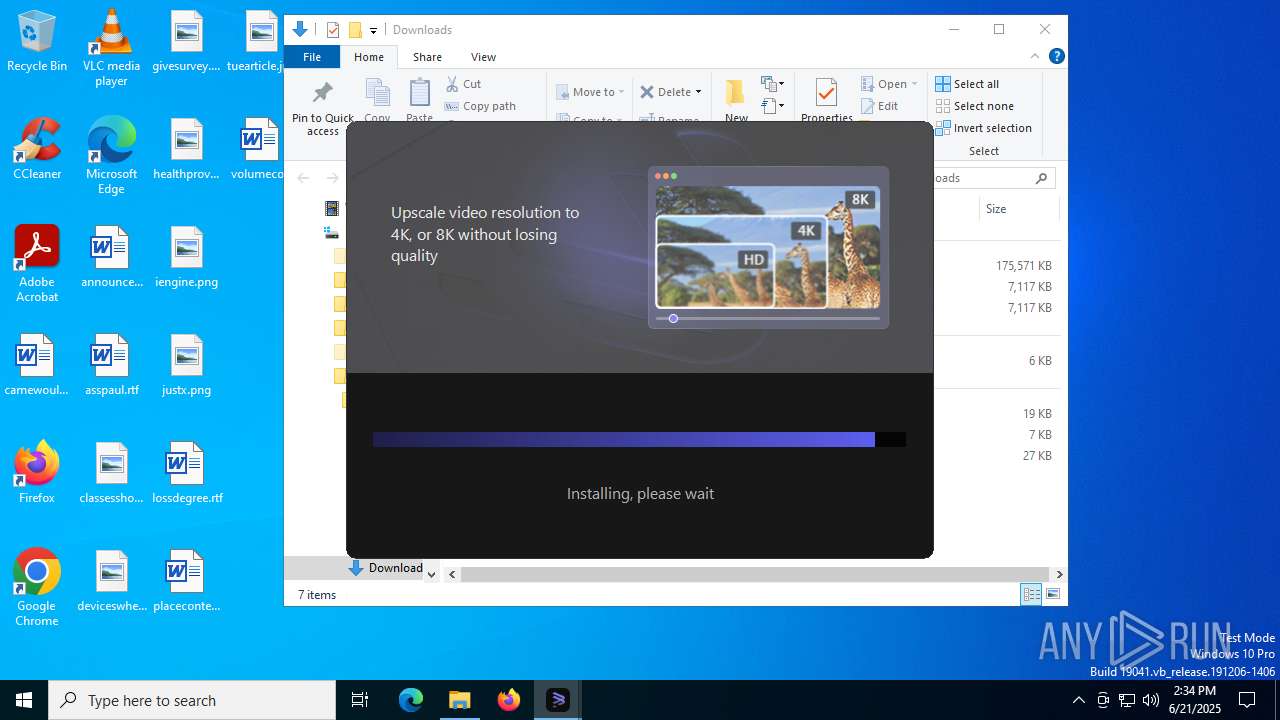Click the Explorer search Downloads field
The height and width of the screenshot is (720, 1280).
990,178
